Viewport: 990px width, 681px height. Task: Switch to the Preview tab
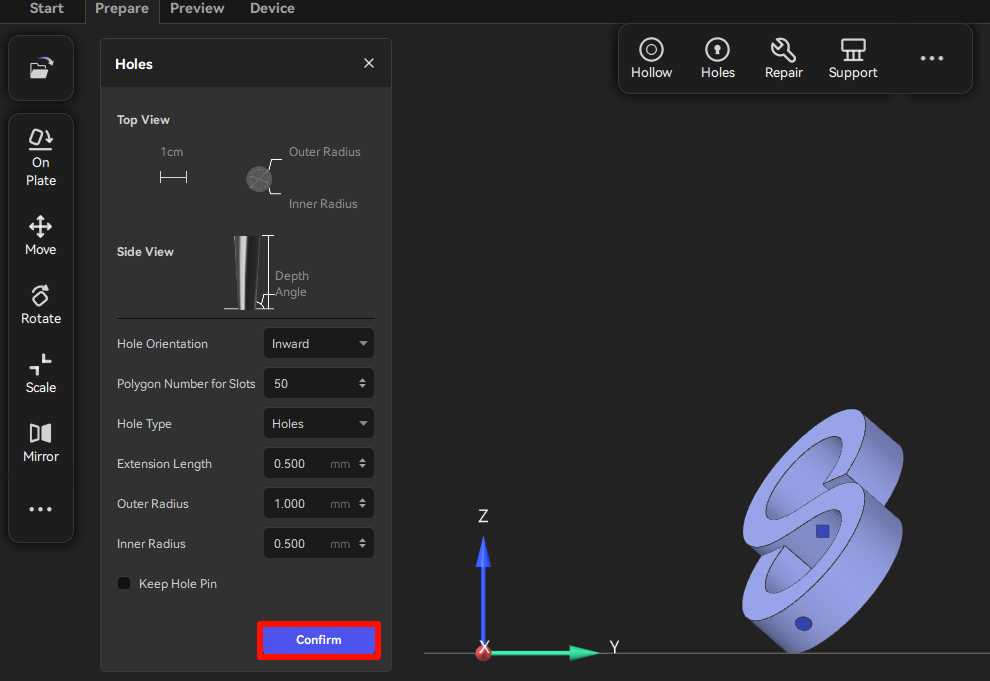(197, 9)
